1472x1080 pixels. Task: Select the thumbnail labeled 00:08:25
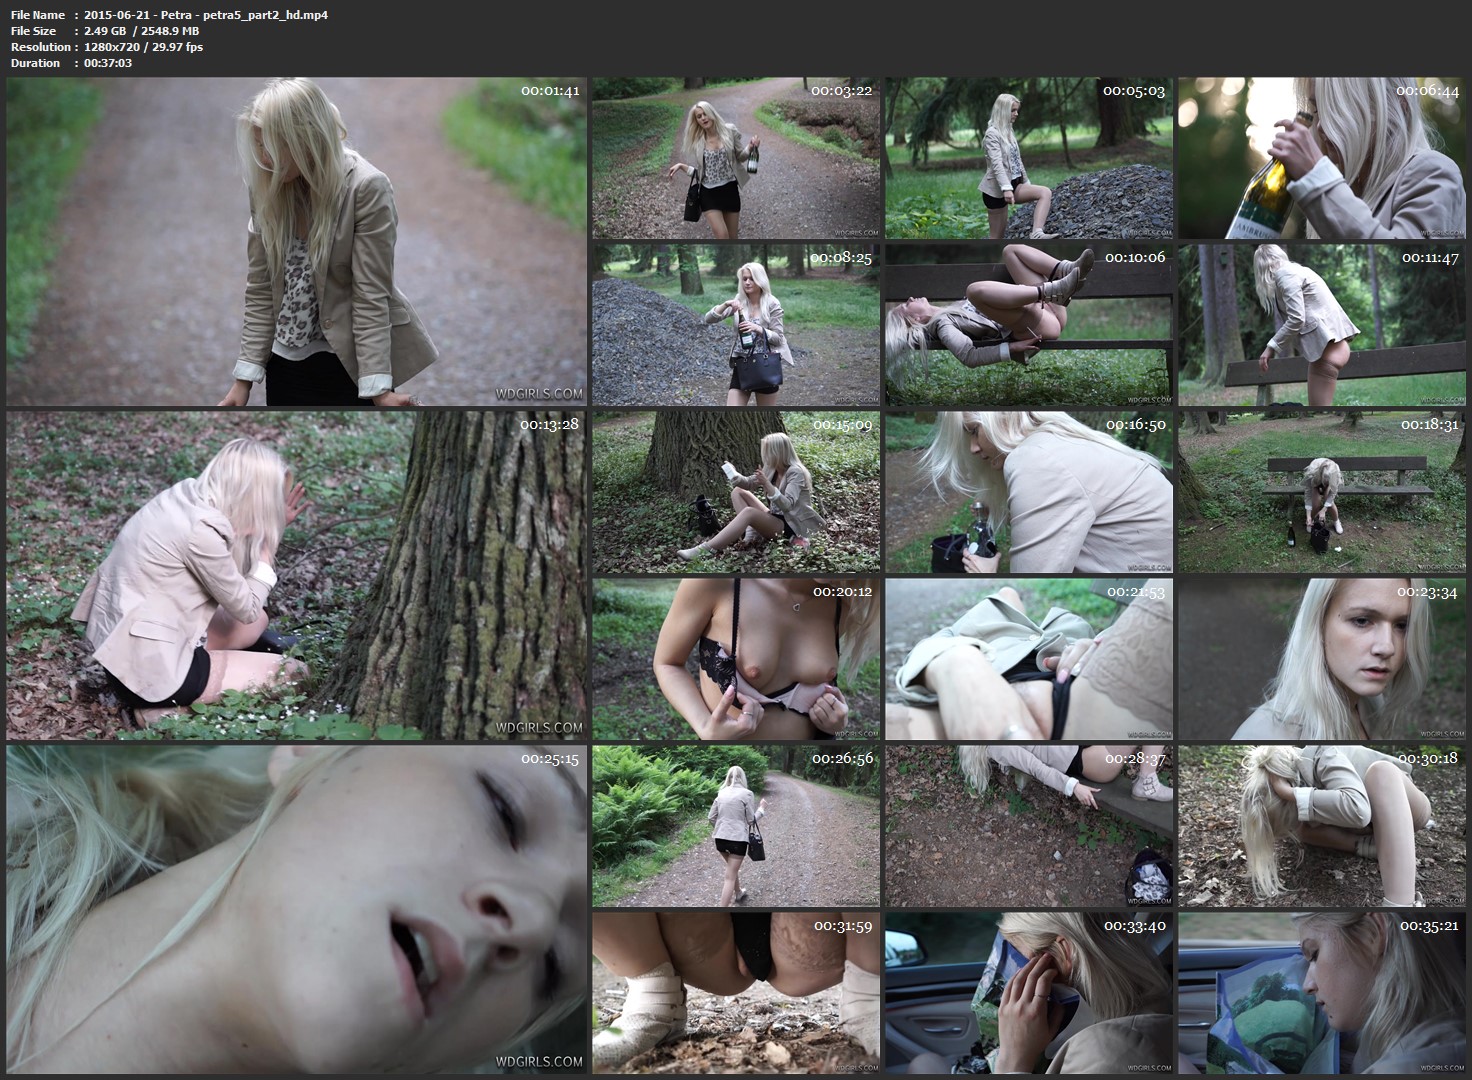tap(736, 326)
